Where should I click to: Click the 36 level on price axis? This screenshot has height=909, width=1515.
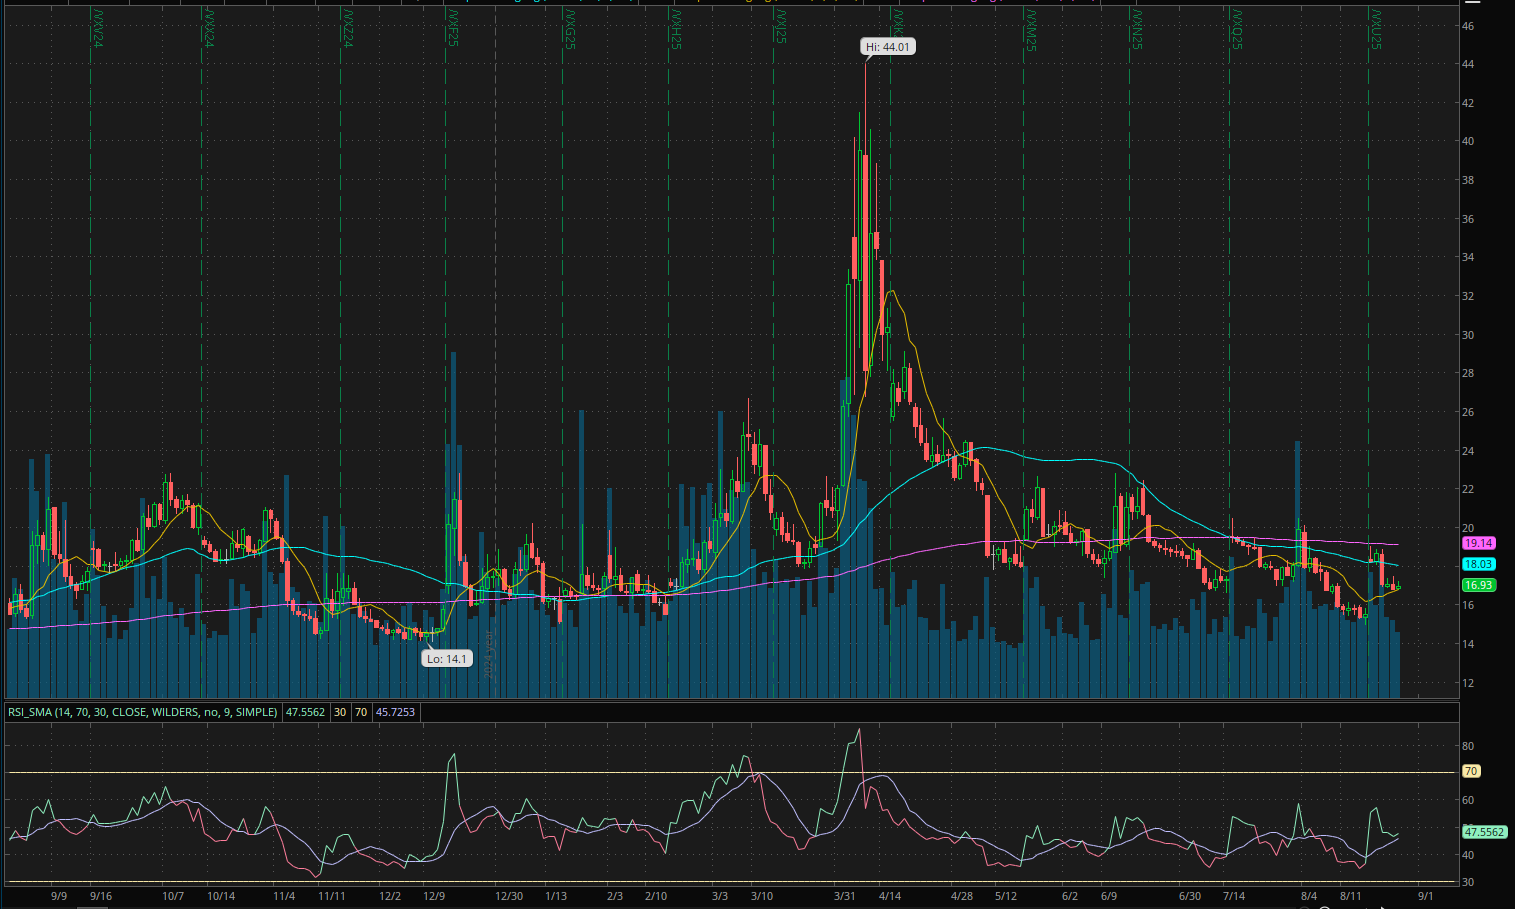[x=1468, y=219]
